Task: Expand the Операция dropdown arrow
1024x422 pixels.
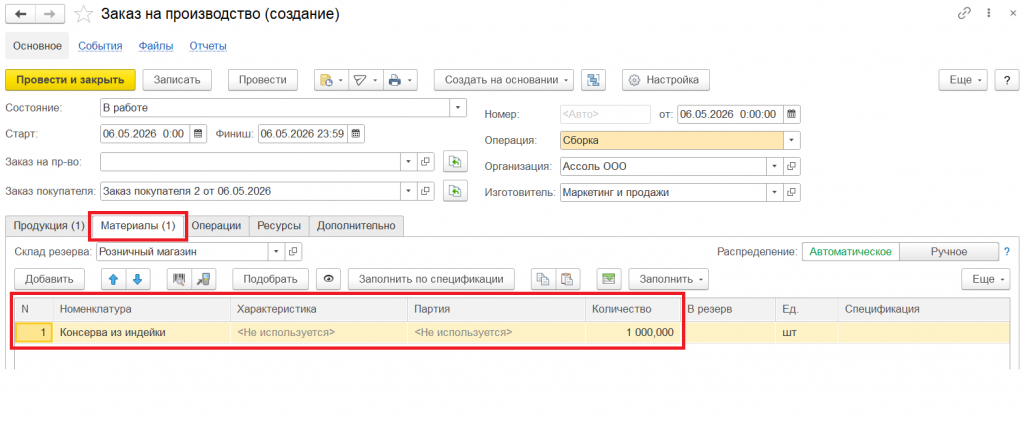Action: point(792,140)
